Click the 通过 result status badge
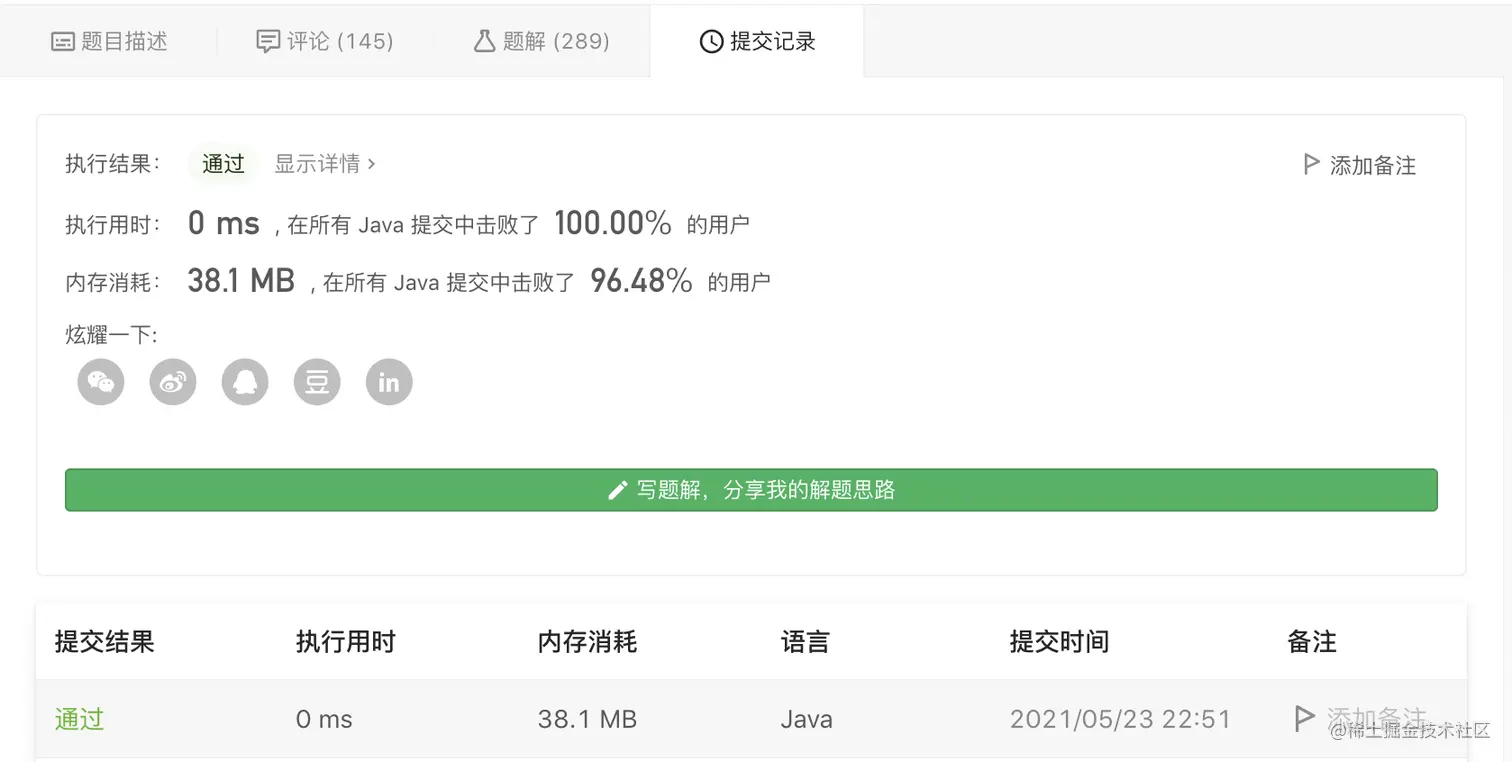 (x=223, y=164)
